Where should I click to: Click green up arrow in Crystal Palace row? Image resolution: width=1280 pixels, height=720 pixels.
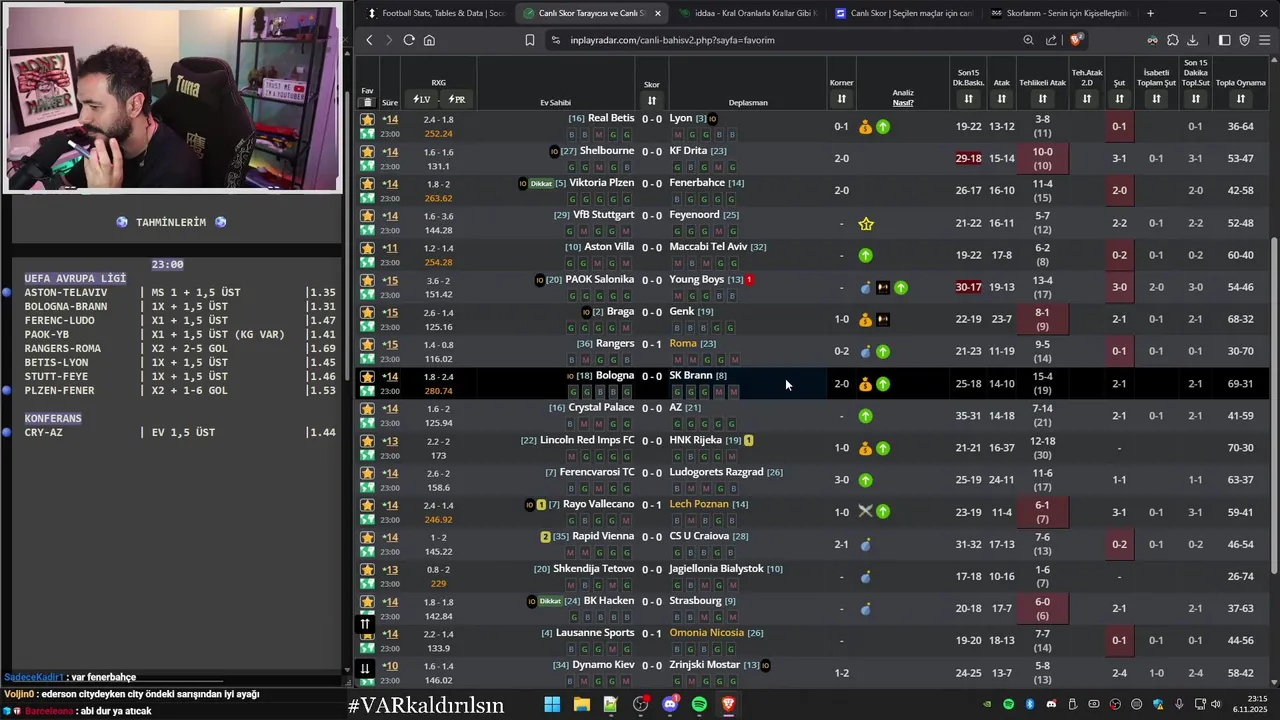(x=866, y=416)
